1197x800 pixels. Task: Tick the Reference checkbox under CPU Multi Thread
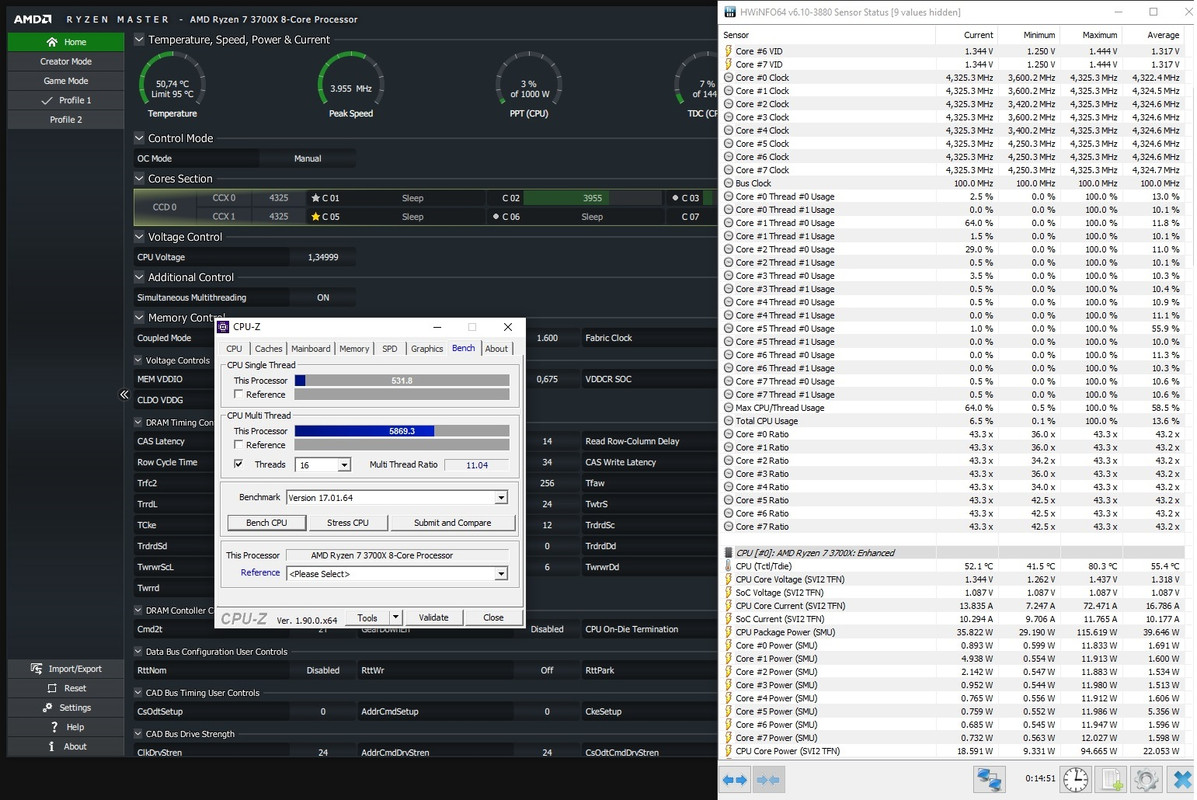pyautogui.click(x=238, y=444)
